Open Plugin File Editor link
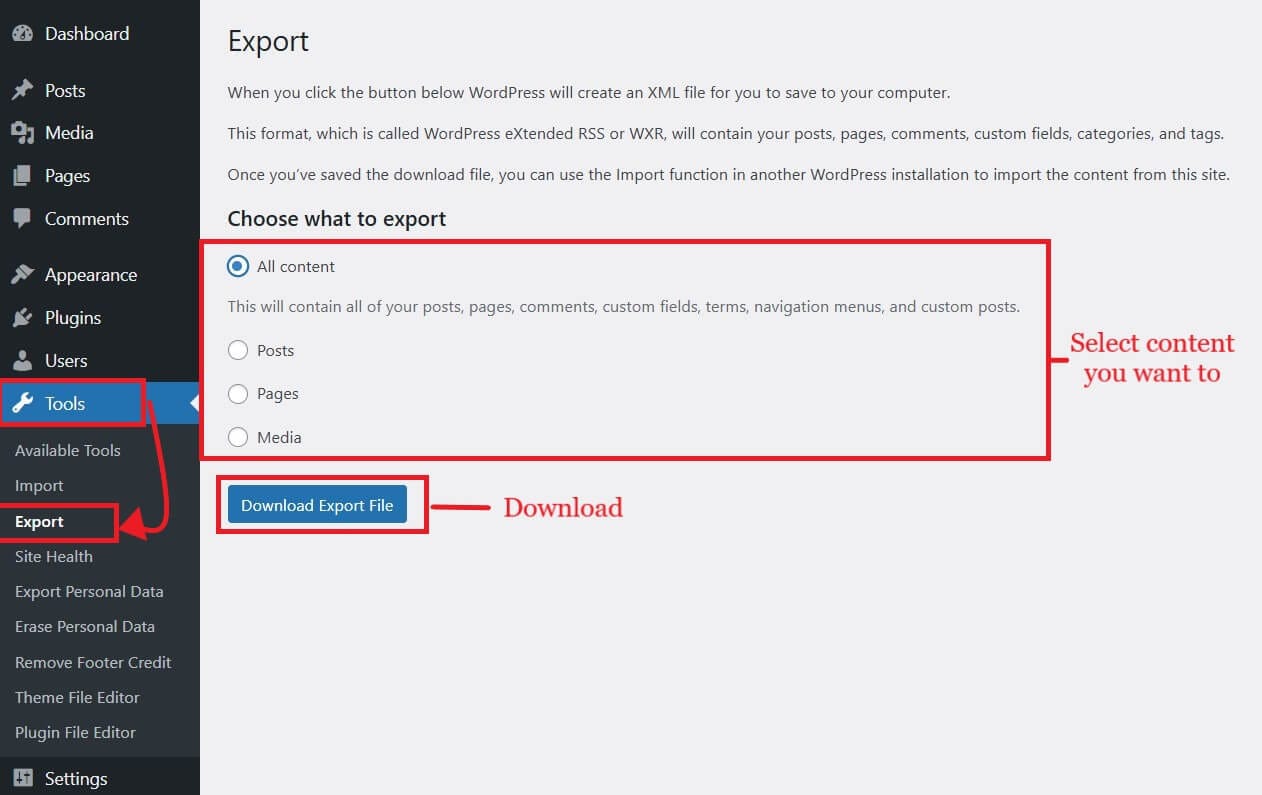1262x795 pixels. tap(75, 732)
